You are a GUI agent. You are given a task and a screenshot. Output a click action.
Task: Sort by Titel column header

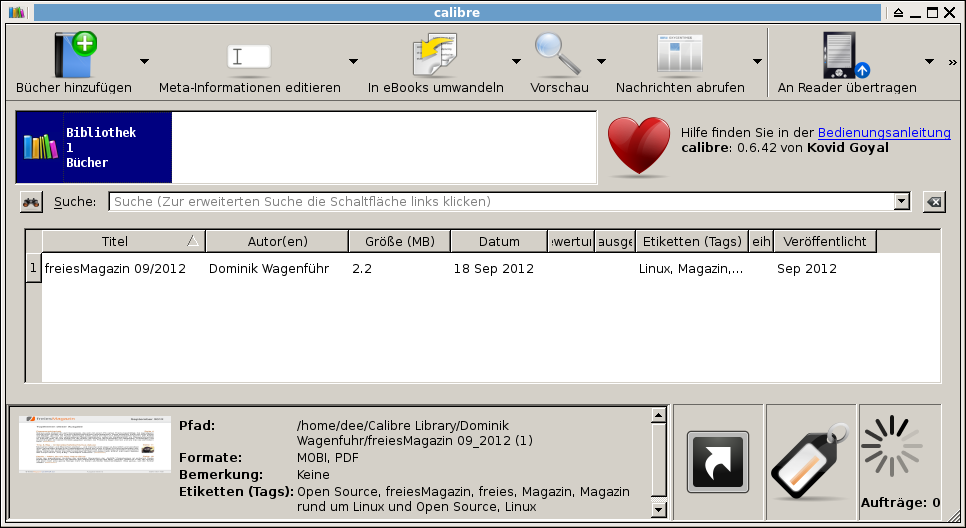click(x=123, y=242)
